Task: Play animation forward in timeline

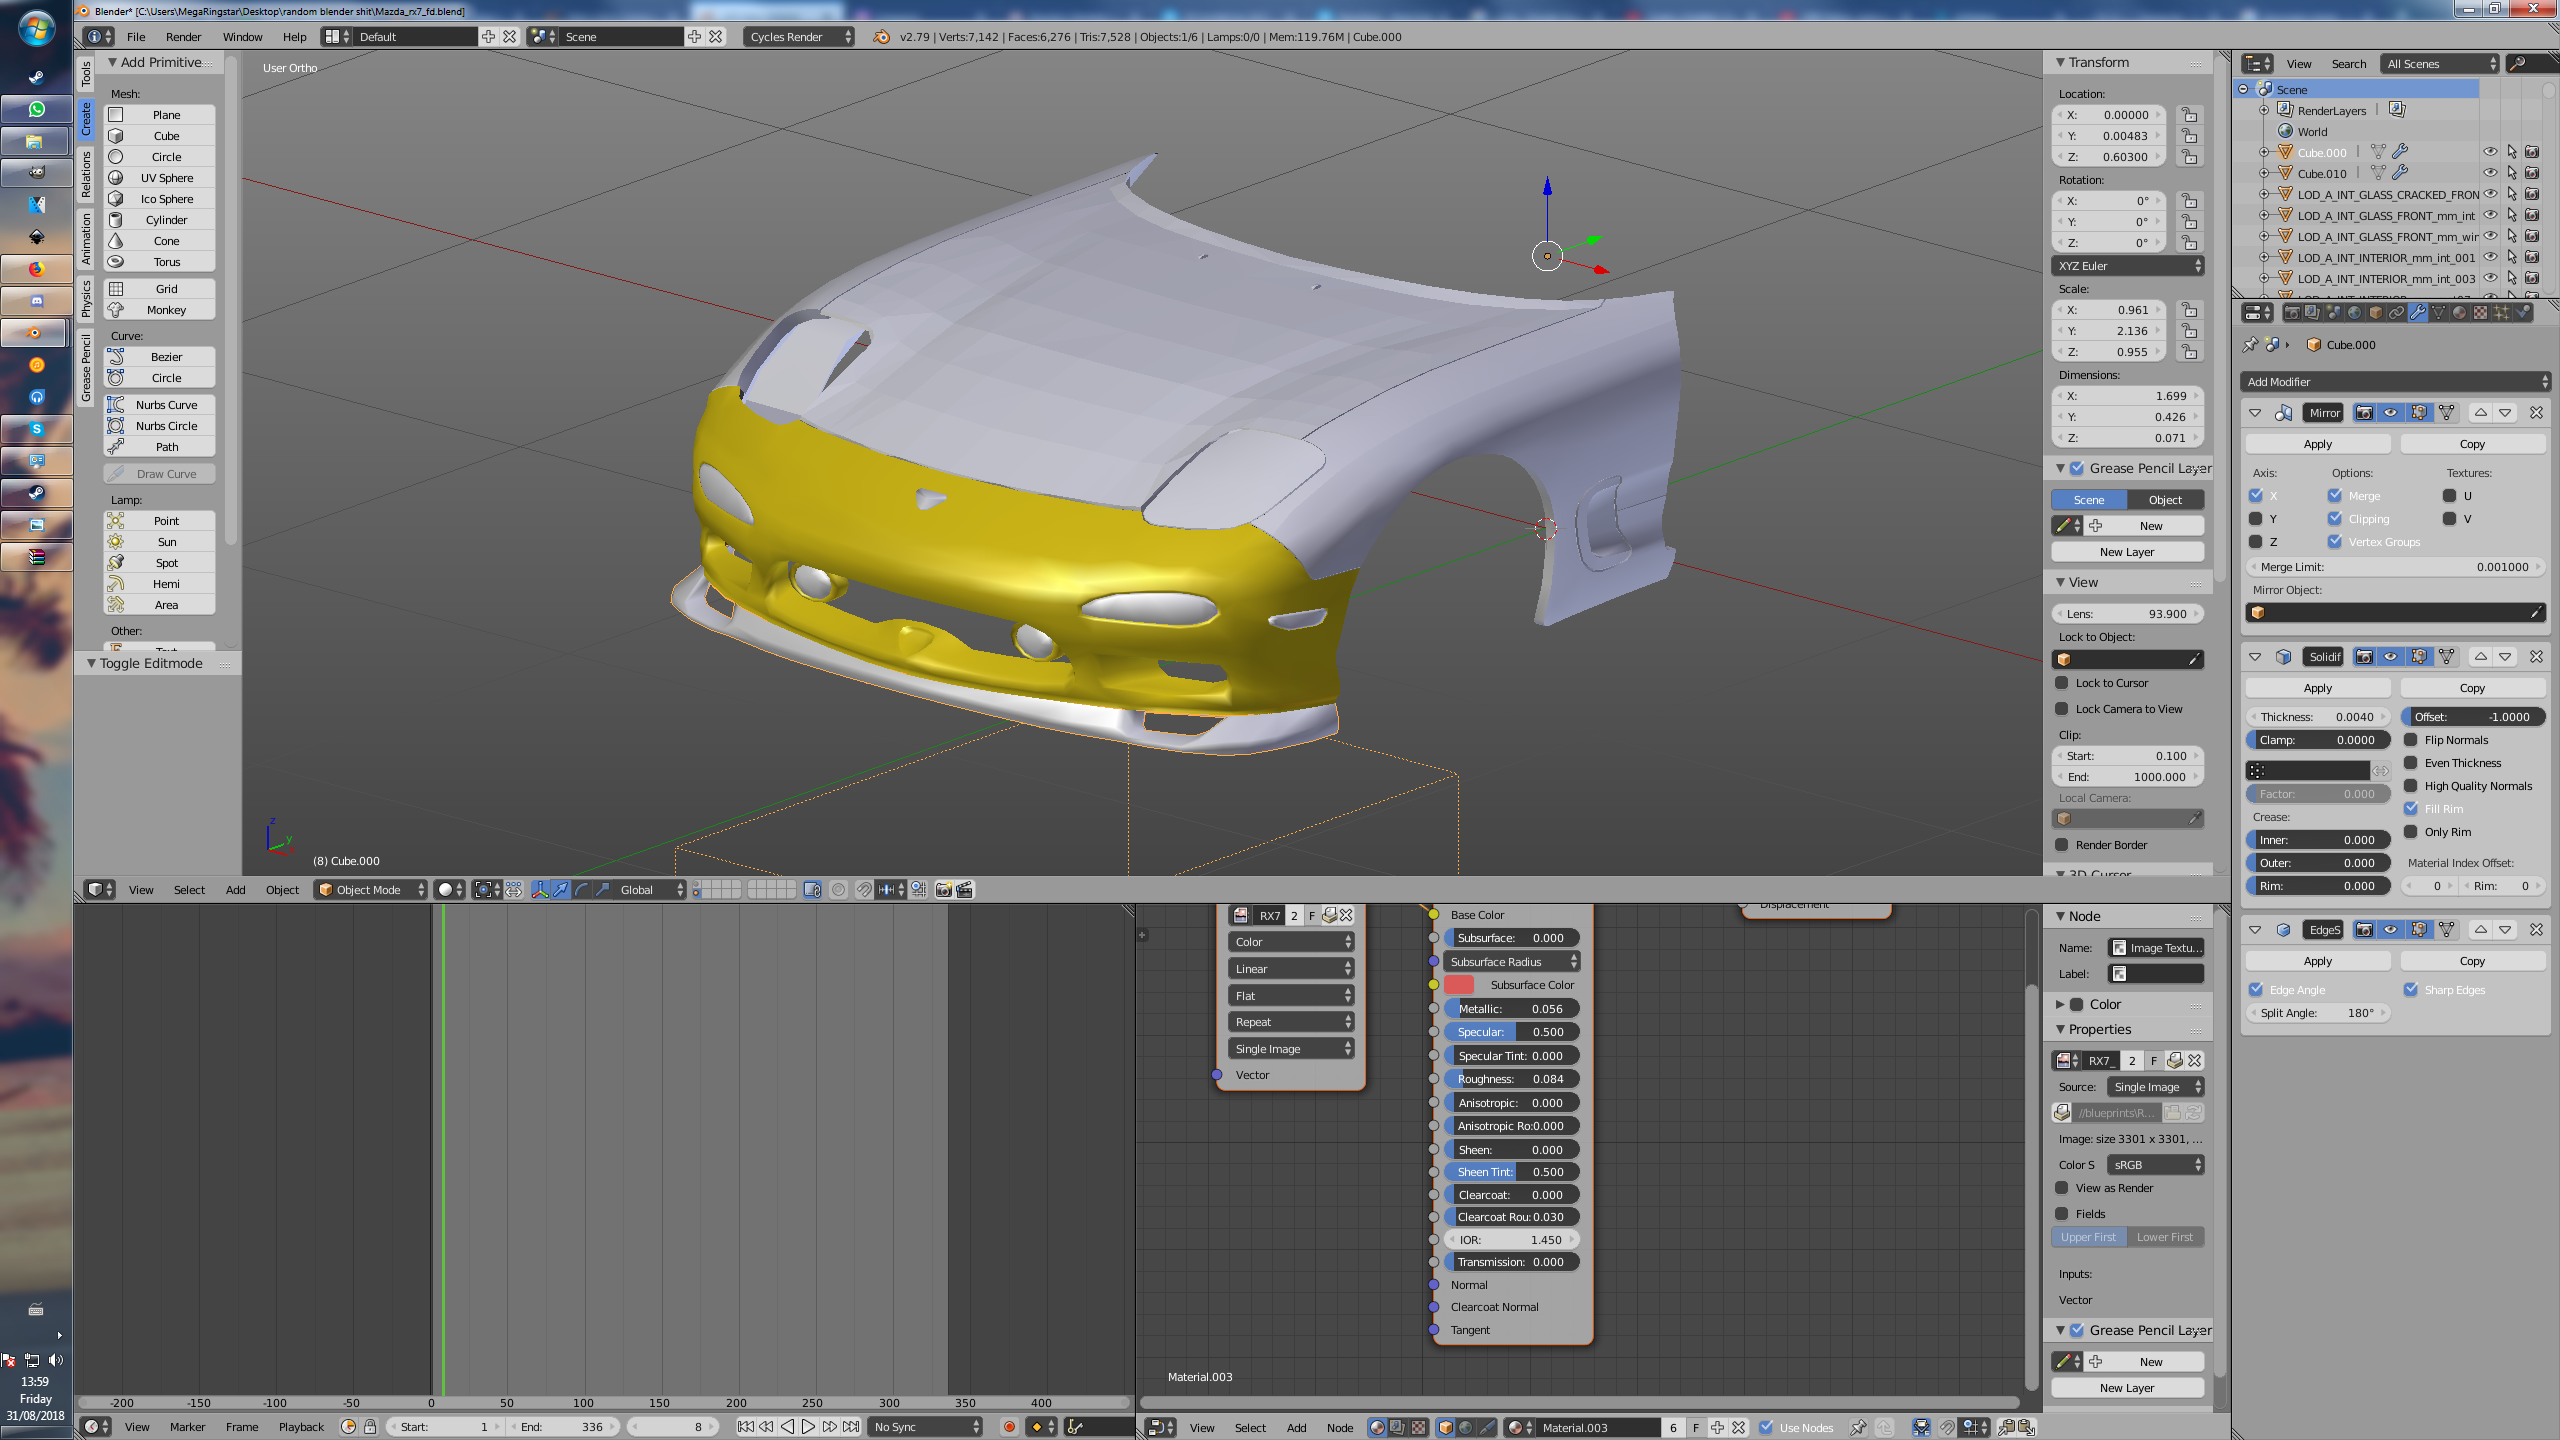Action: point(808,1427)
